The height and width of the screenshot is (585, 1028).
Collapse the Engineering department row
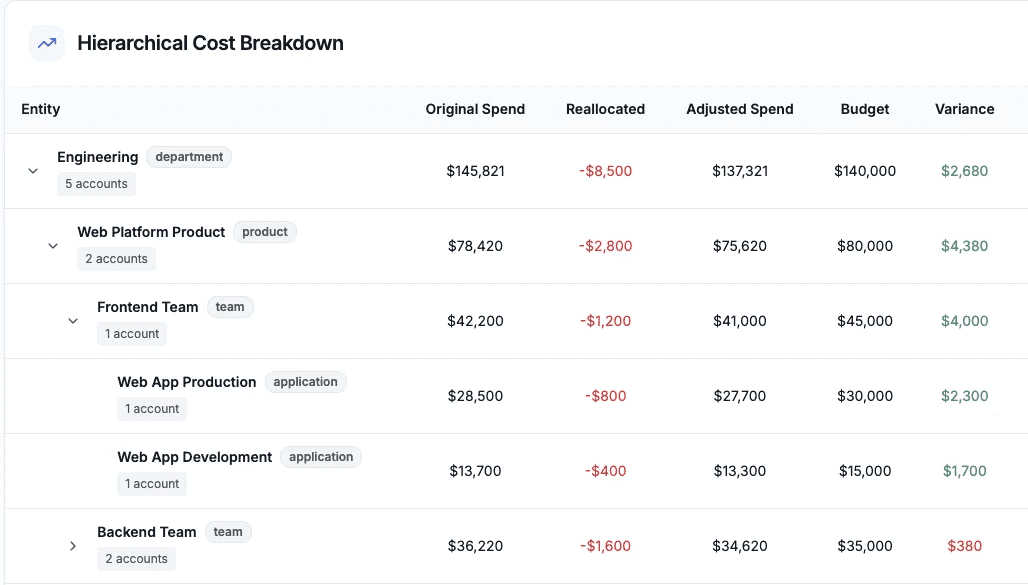coord(33,171)
